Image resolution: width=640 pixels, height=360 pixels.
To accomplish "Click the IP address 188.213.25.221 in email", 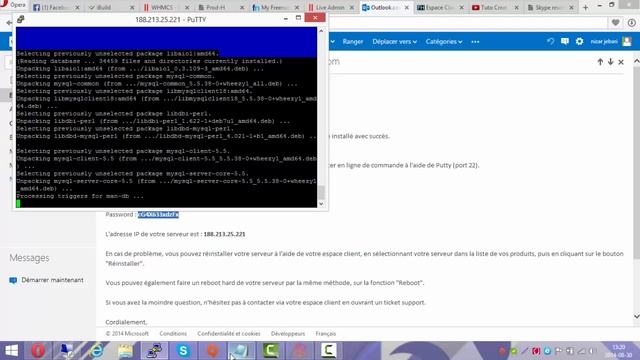I will [x=224, y=234].
